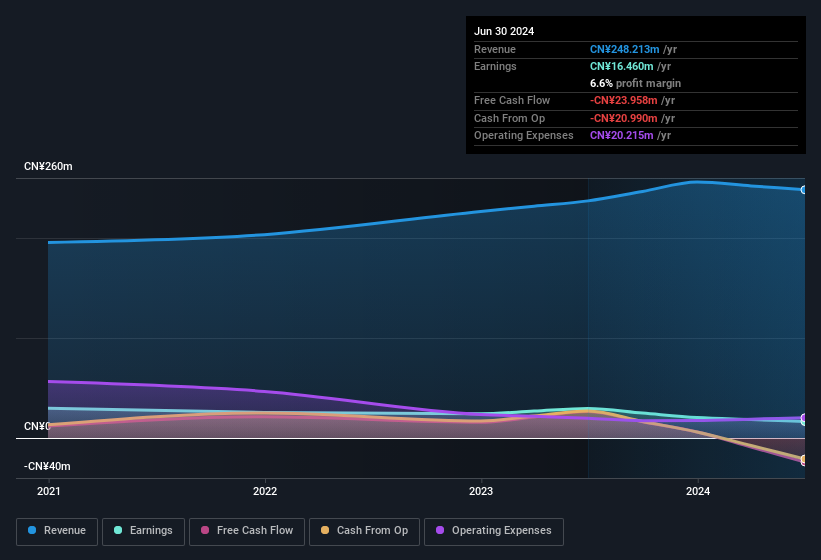Click the 2023 x-axis label
821x560 pixels.
point(481,491)
